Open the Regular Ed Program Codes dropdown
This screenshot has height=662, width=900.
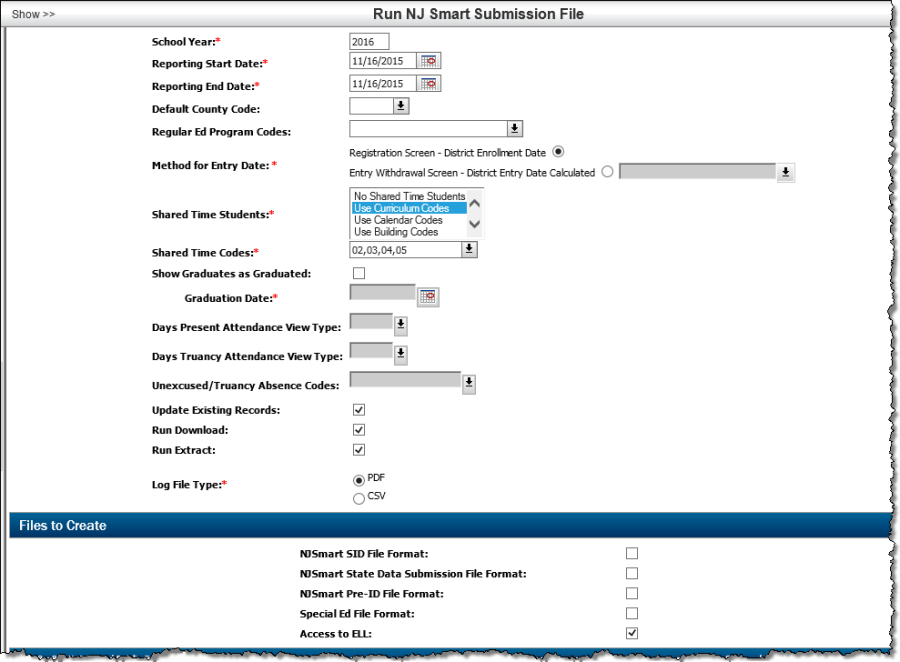[514, 128]
